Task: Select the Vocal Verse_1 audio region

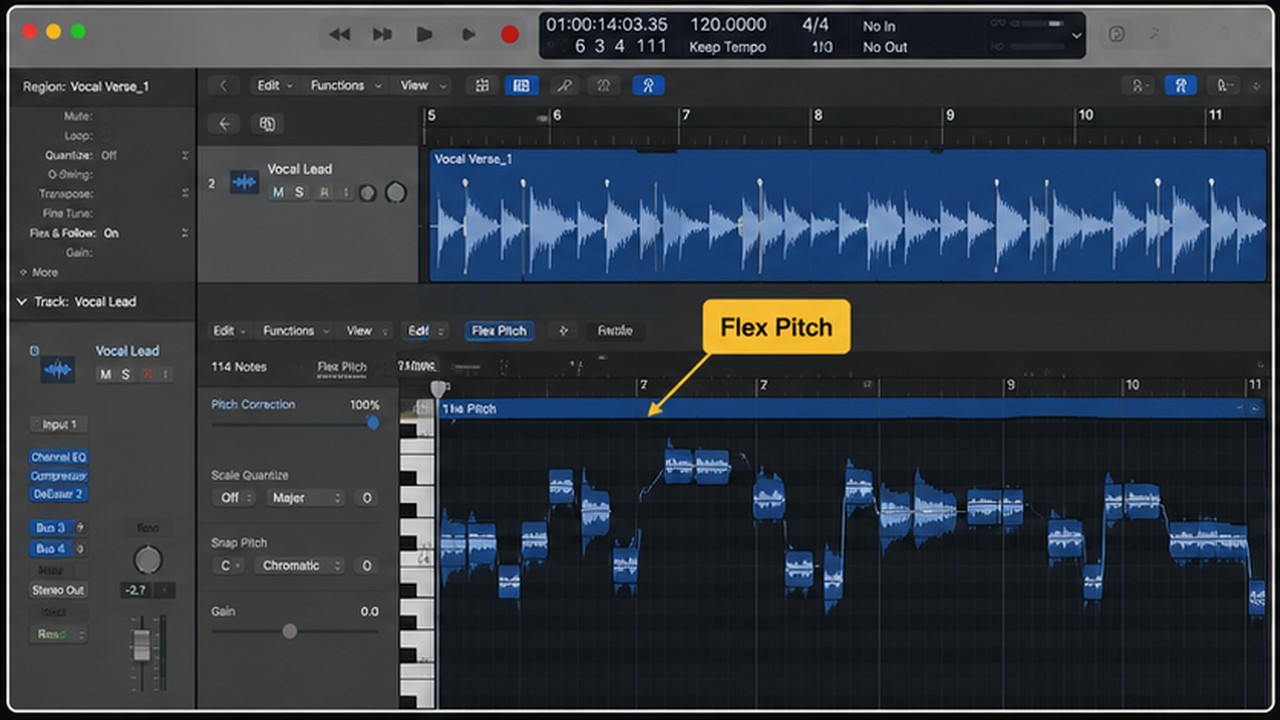Action: (847, 215)
